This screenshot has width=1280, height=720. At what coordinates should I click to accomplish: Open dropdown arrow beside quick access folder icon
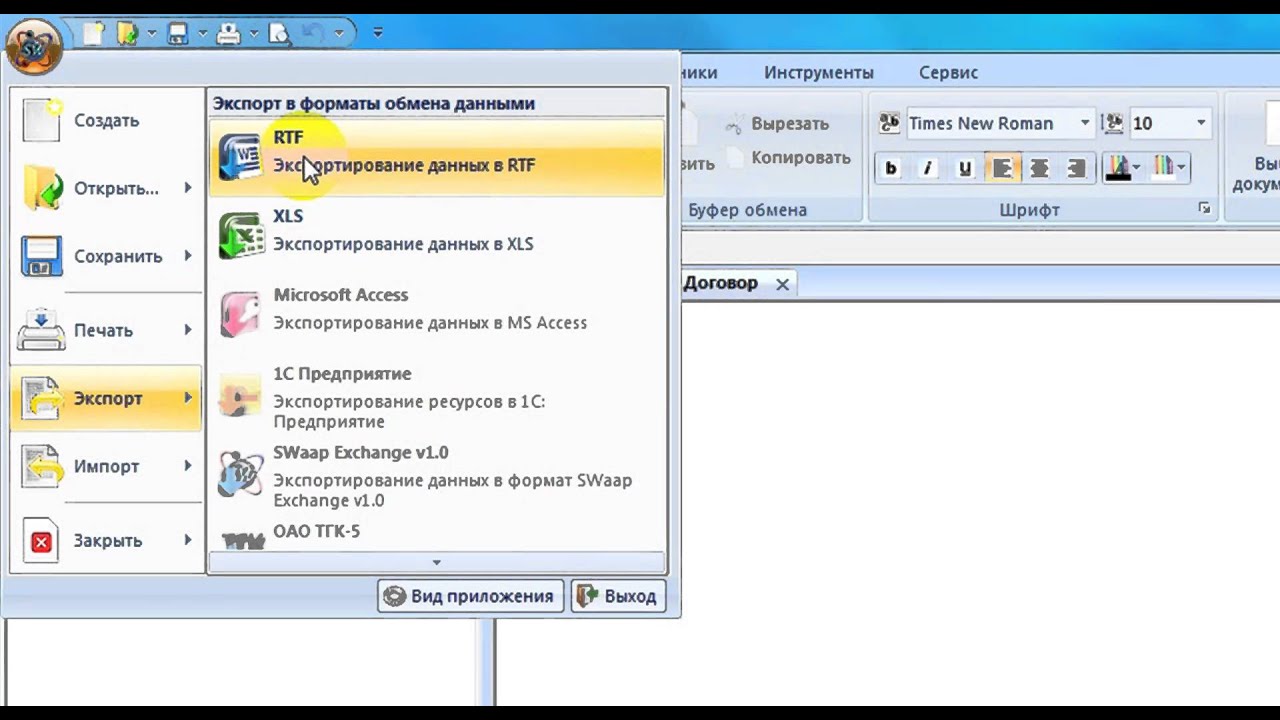pos(152,34)
